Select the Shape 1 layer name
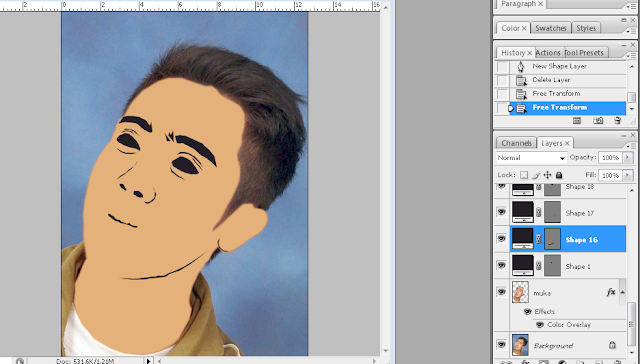Viewport: 640px width, 364px height. coord(578,266)
